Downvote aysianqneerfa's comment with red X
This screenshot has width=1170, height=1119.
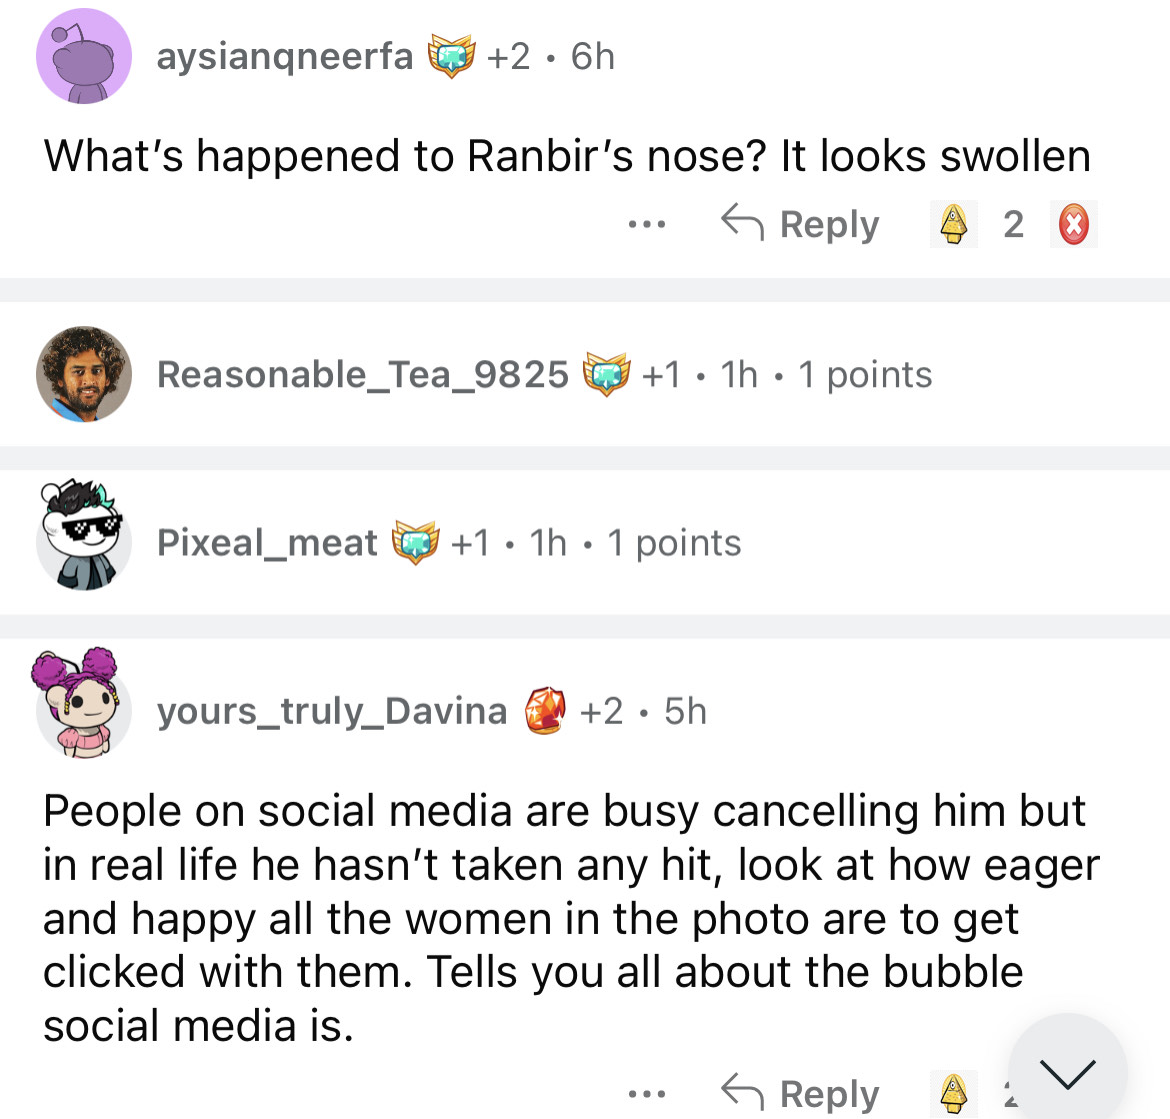1074,224
